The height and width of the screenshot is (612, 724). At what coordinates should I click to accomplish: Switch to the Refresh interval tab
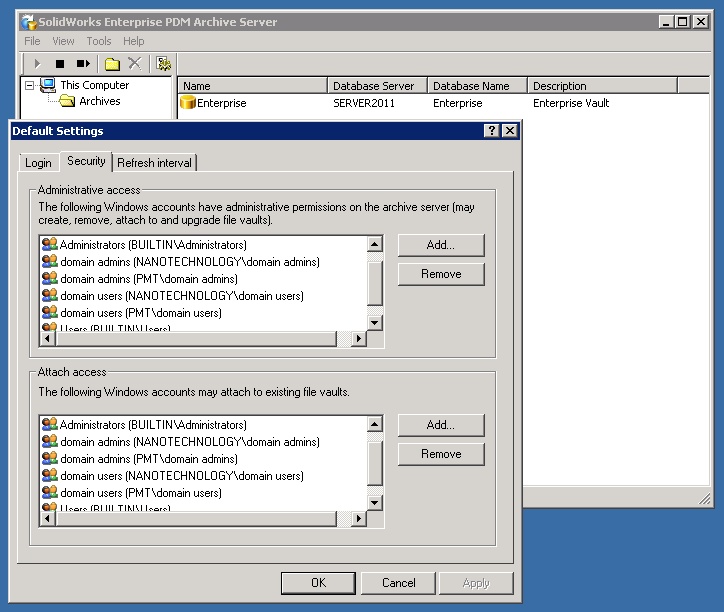tap(154, 163)
